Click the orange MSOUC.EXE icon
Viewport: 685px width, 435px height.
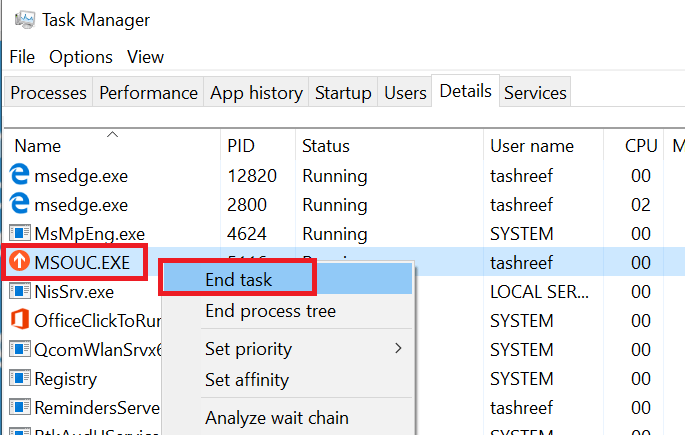click(20, 261)
